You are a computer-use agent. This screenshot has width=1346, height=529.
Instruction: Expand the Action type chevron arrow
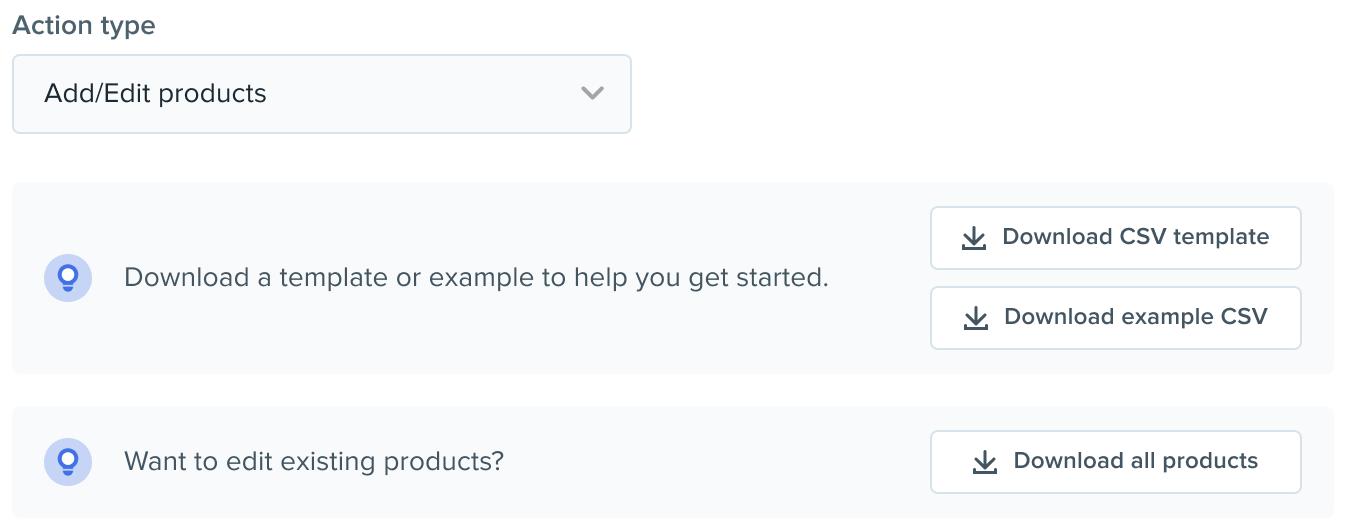tap(592, 94)
